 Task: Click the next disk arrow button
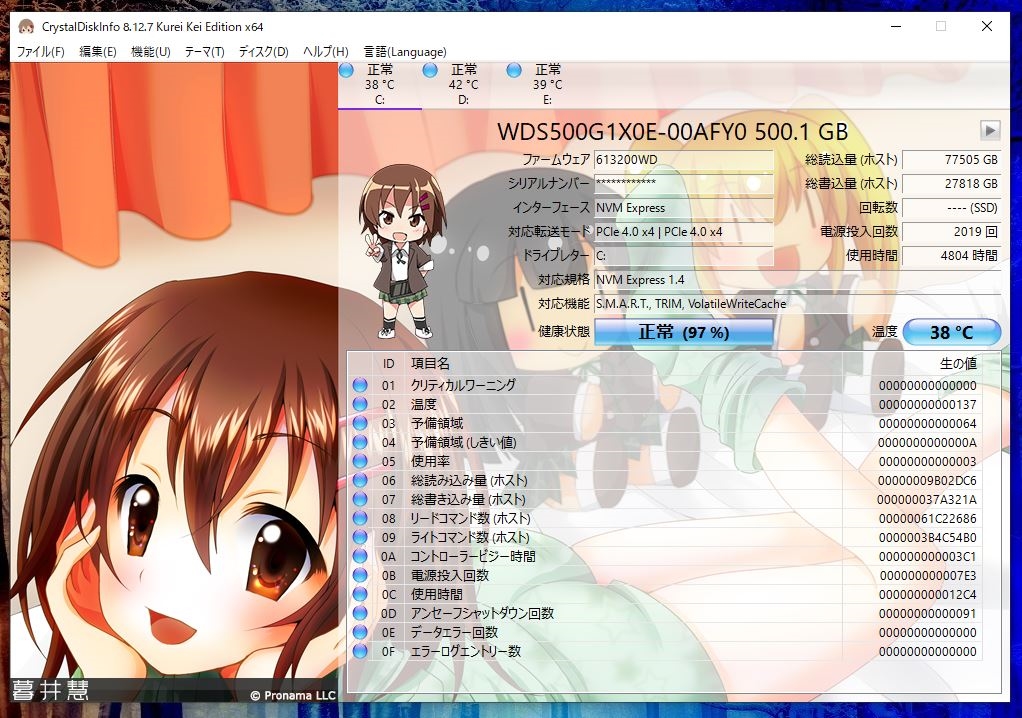(x=990, y=130)
